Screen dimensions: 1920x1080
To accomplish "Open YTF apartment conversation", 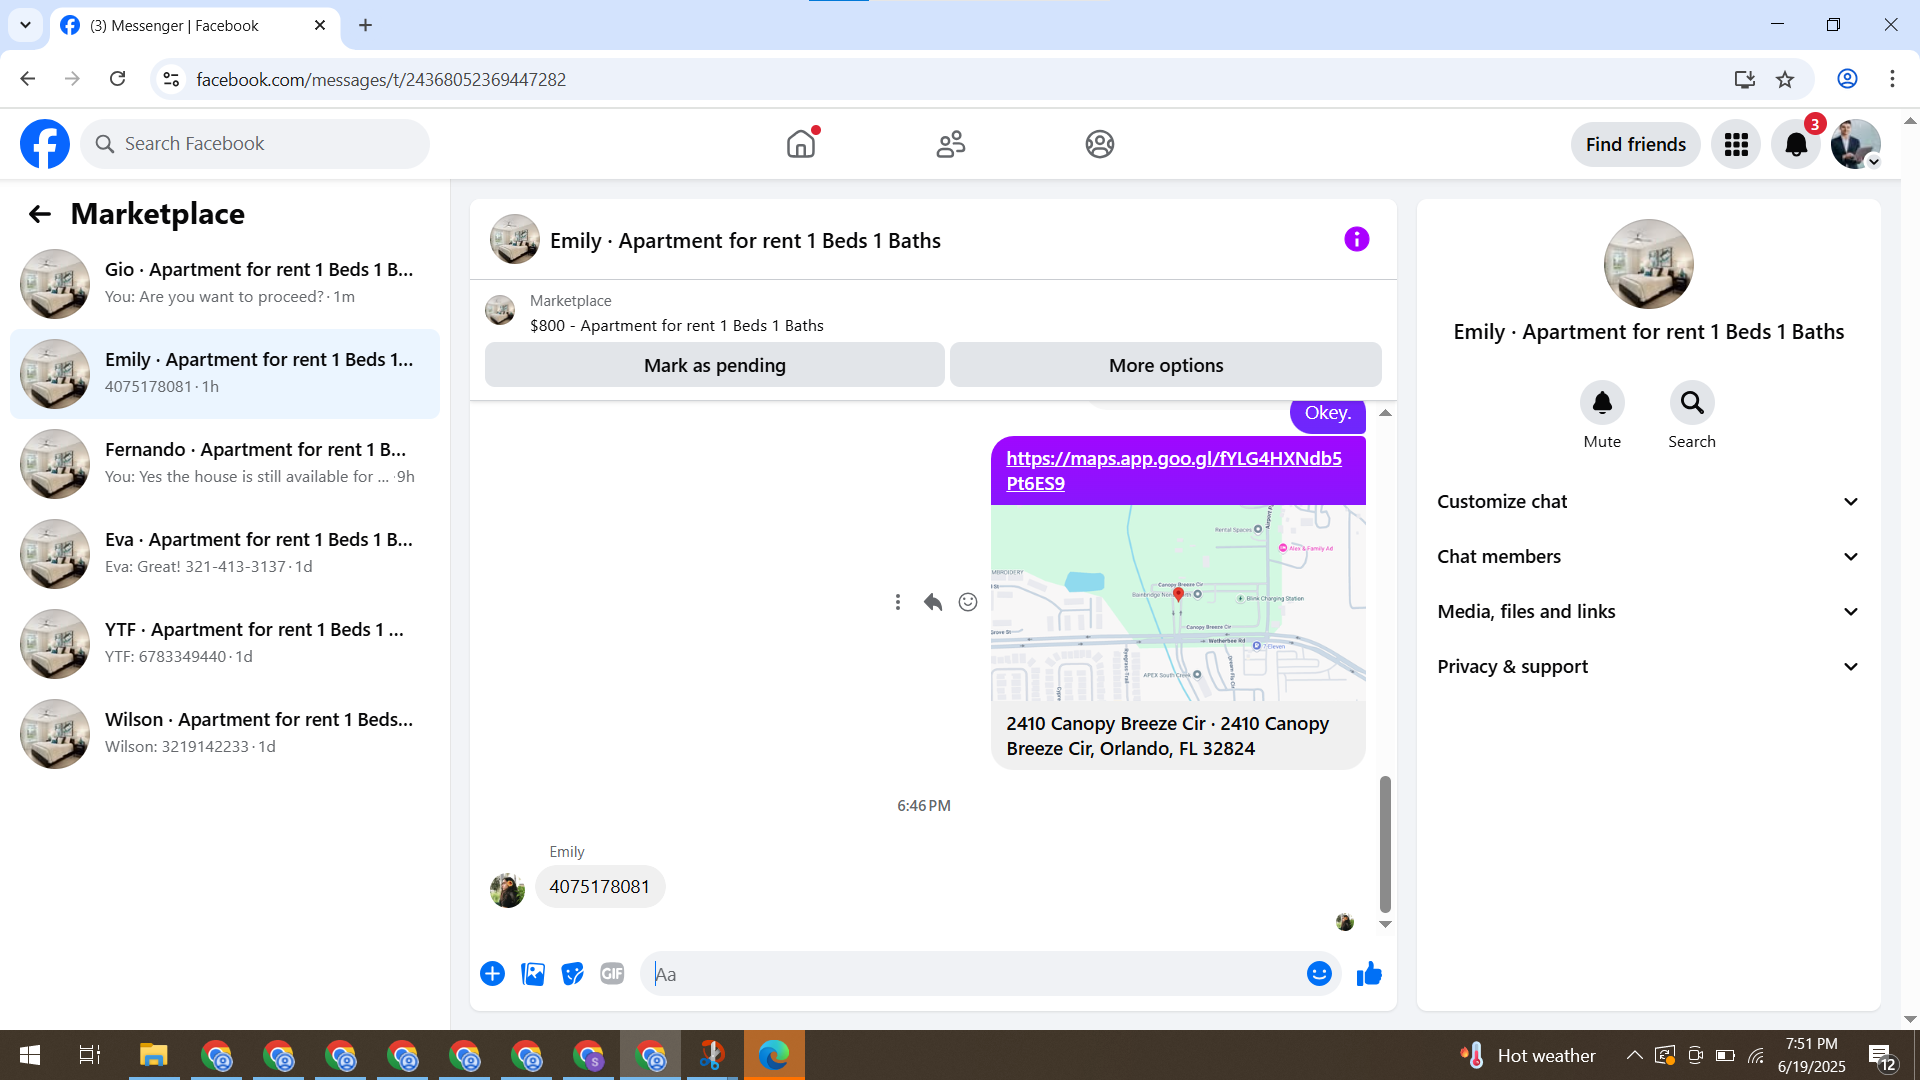I will 225,644.
